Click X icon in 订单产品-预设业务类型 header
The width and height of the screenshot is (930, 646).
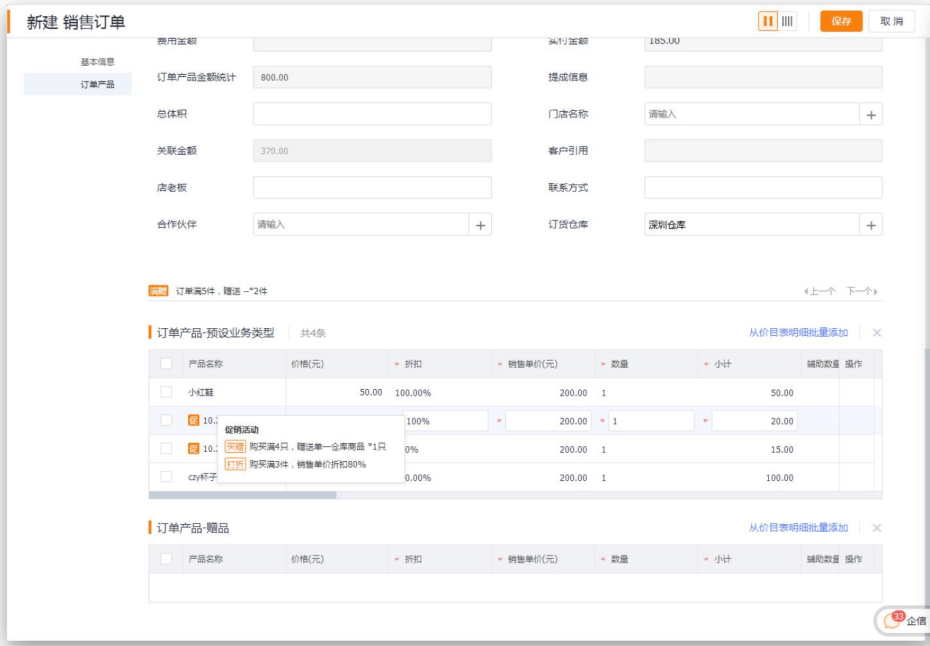pos(876,333)
